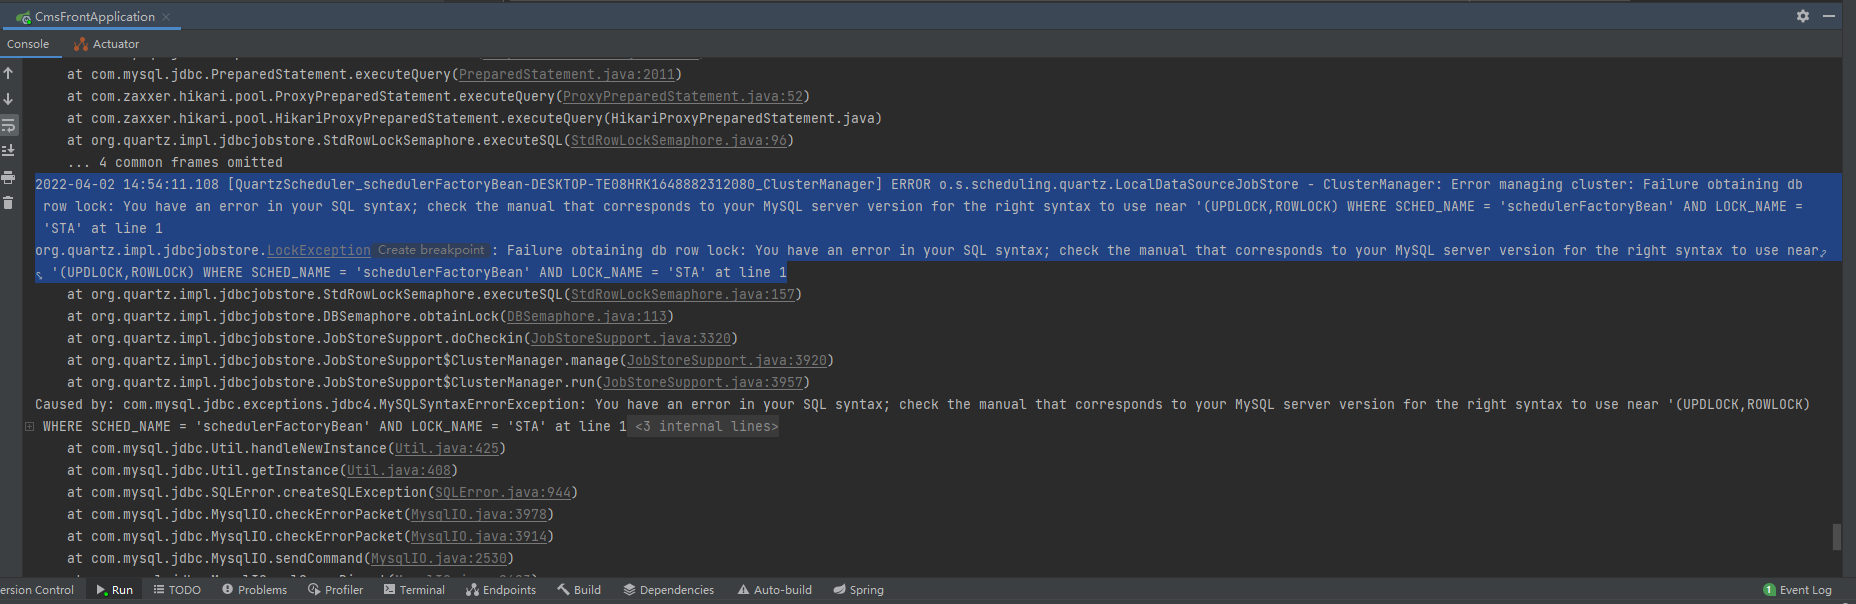Click the down stack trace arrow icon
Viewport: 1856px width, 604px height.
(8, 99)
